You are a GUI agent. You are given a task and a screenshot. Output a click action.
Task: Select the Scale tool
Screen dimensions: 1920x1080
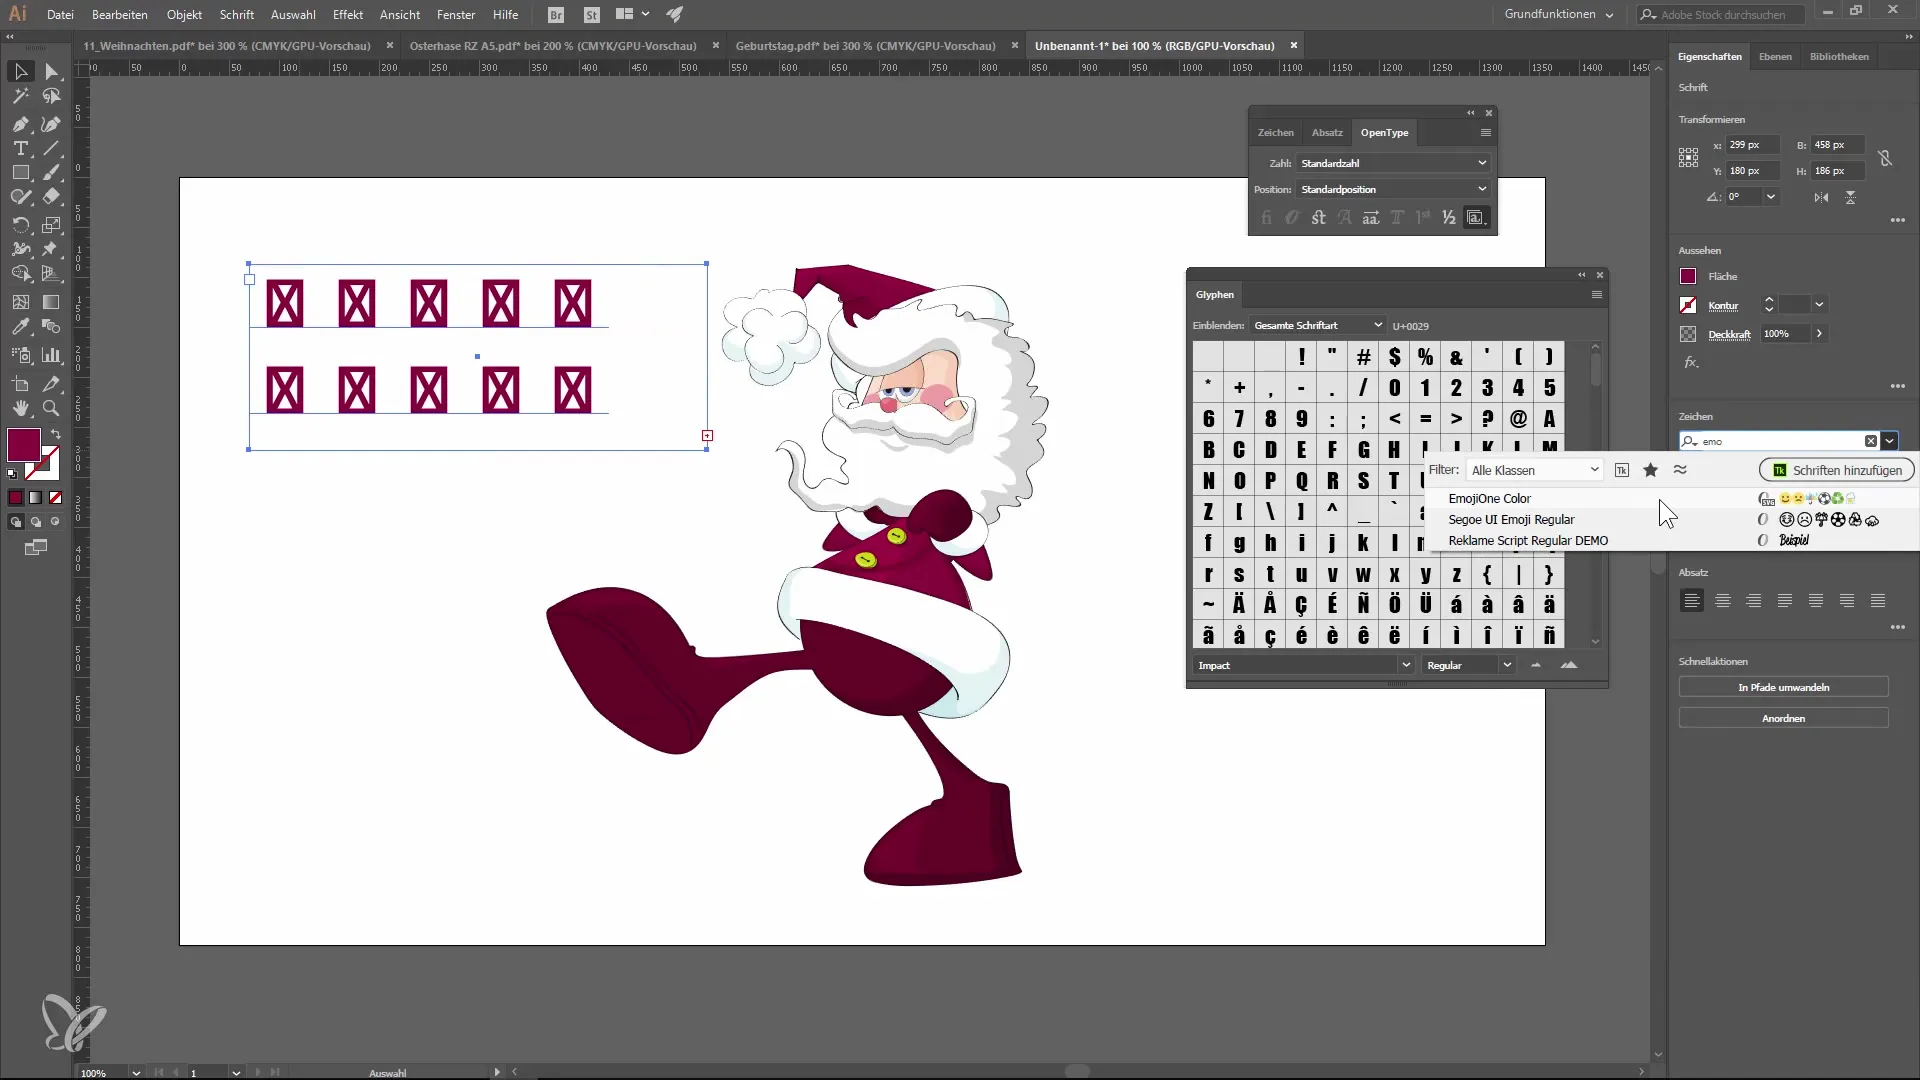click(x=52, y=225)
